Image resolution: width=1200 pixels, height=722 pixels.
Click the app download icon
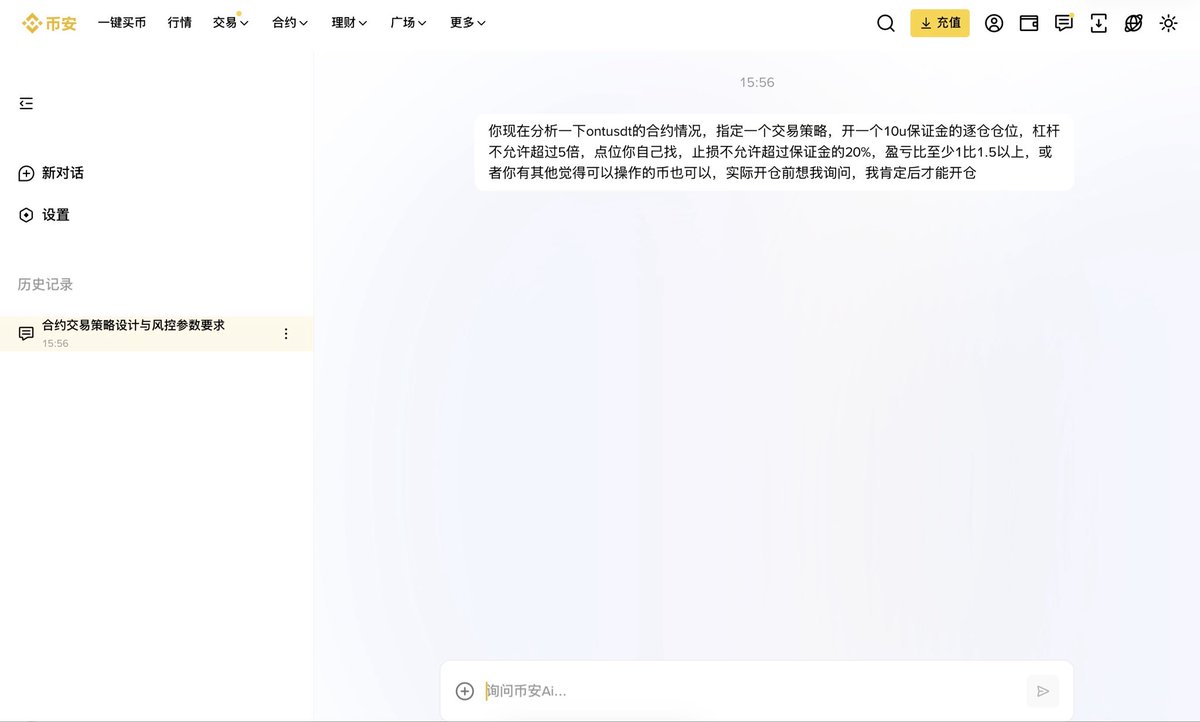1098,23
